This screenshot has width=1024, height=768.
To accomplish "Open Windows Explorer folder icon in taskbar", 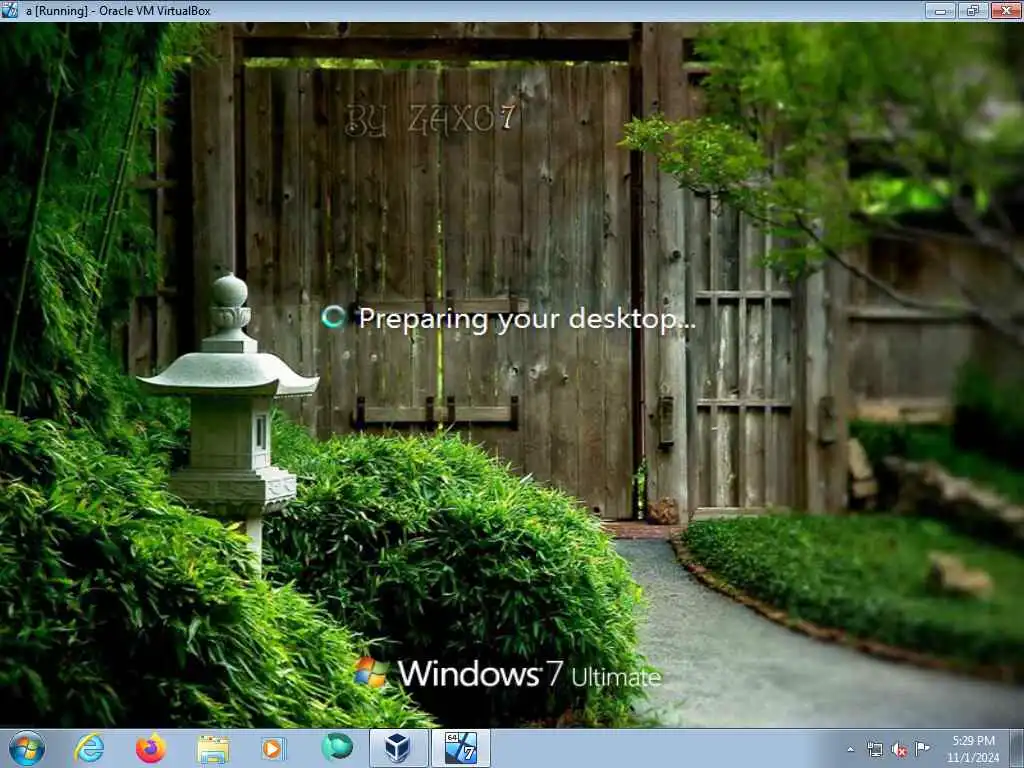I will coord(213,749).
